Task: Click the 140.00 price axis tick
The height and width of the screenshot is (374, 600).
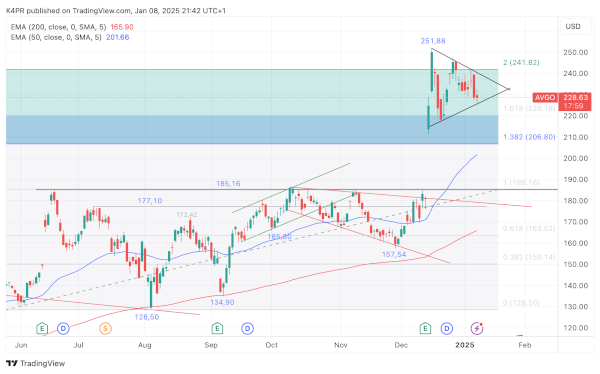Action: pos(576,285)
